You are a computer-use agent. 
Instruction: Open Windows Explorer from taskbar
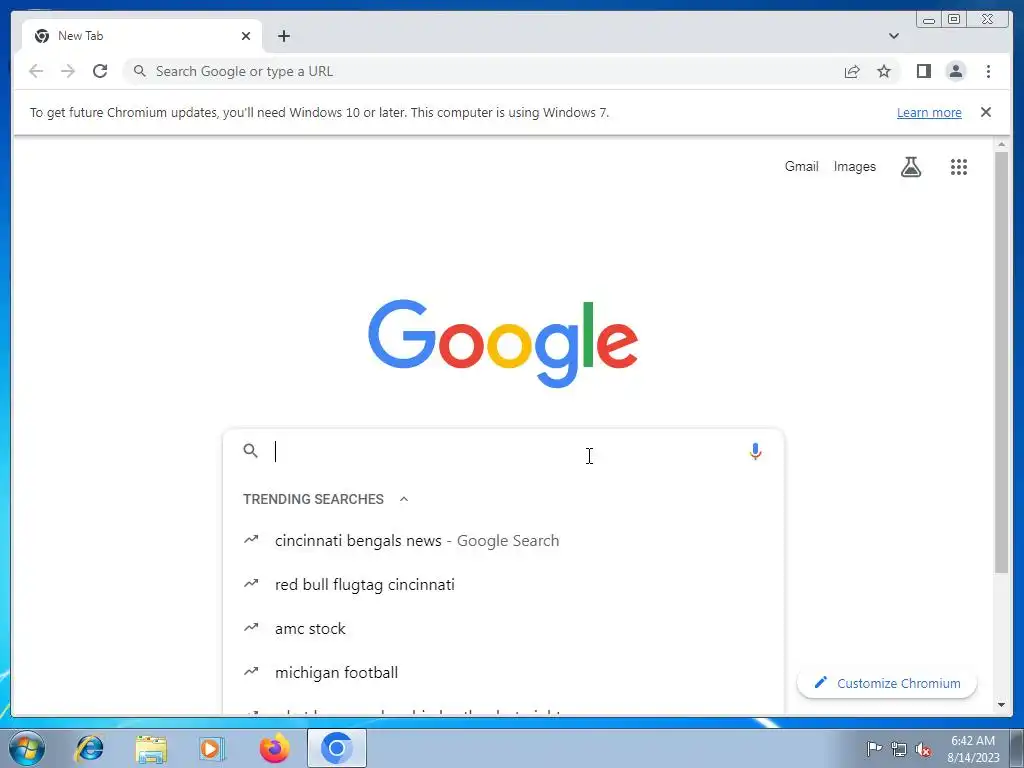coord(150,748)
